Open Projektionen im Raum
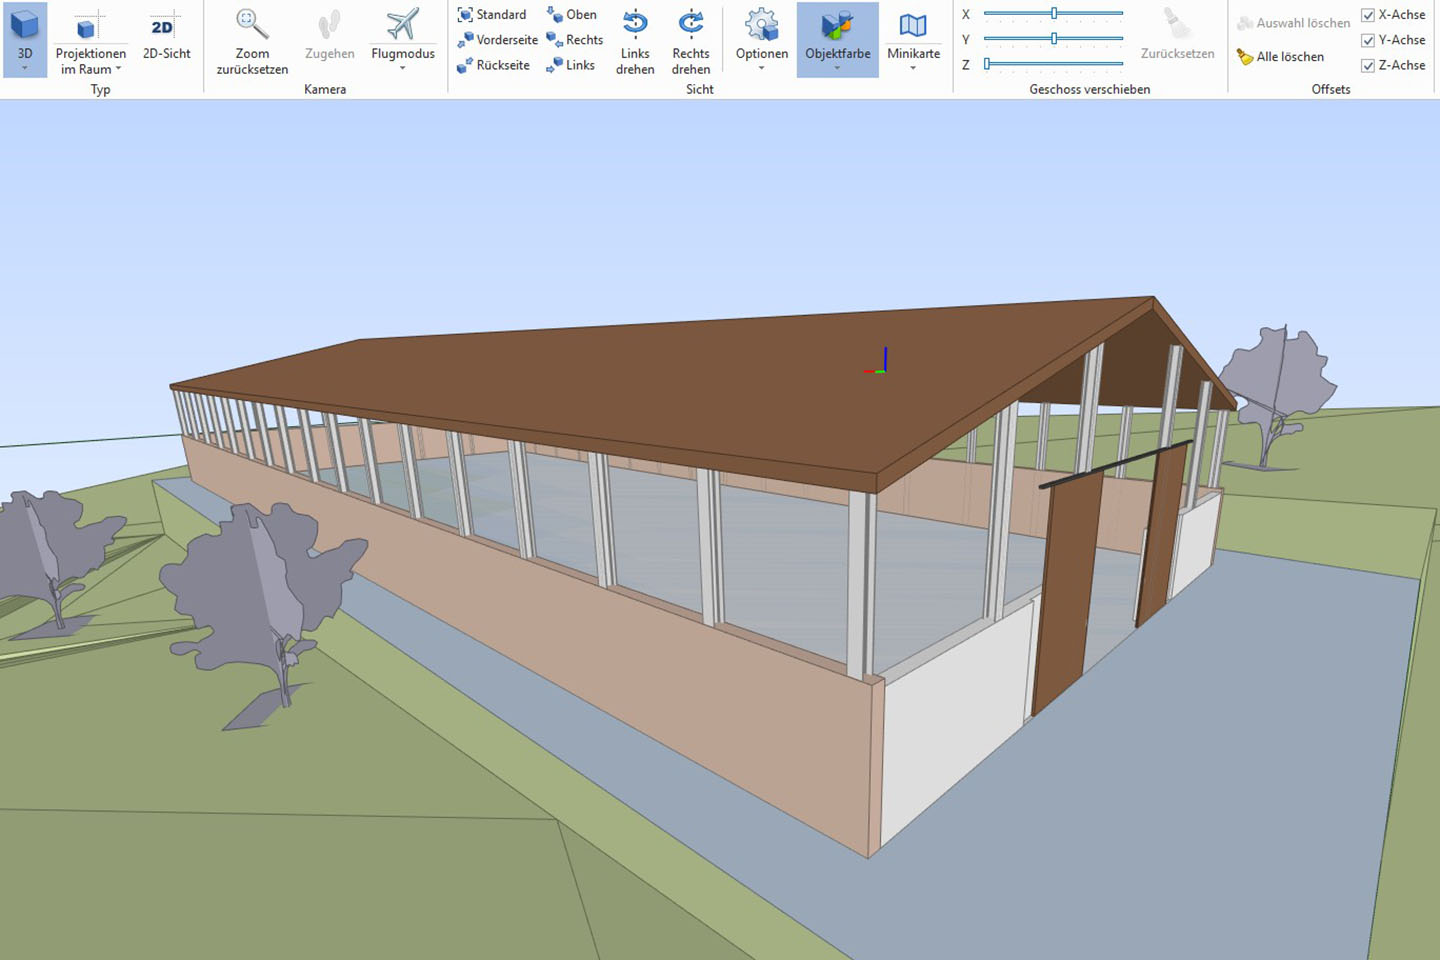1440x960 pixels. (x=90, y=40)
